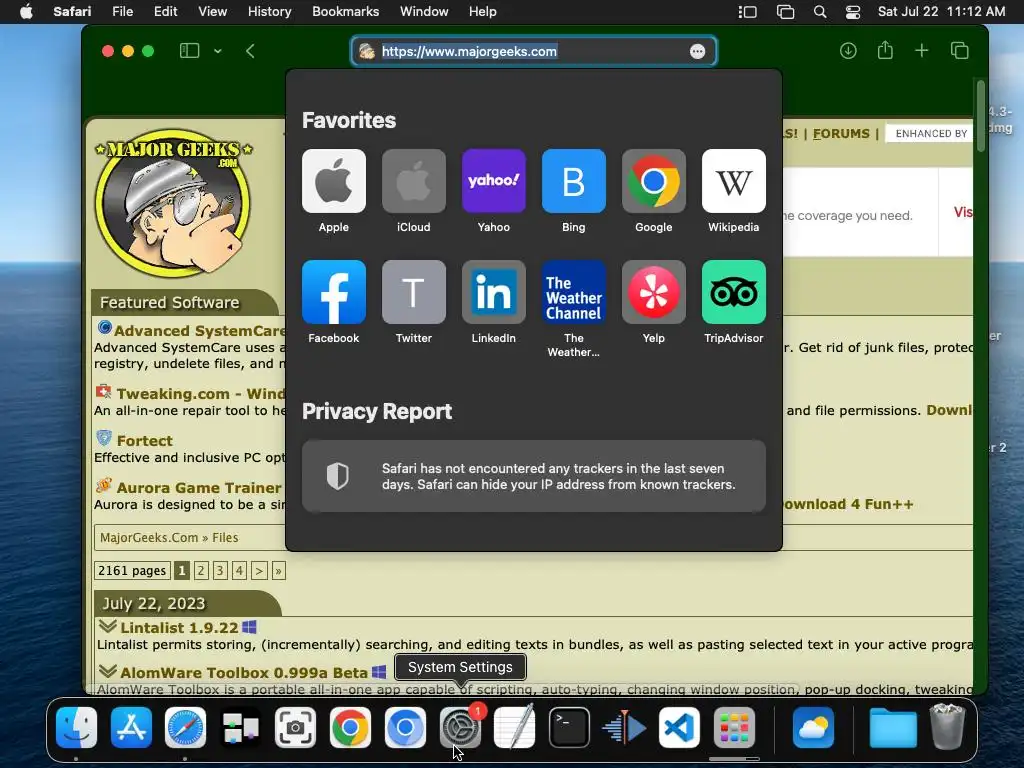Open the Trash from the Dock

point(947,726)
